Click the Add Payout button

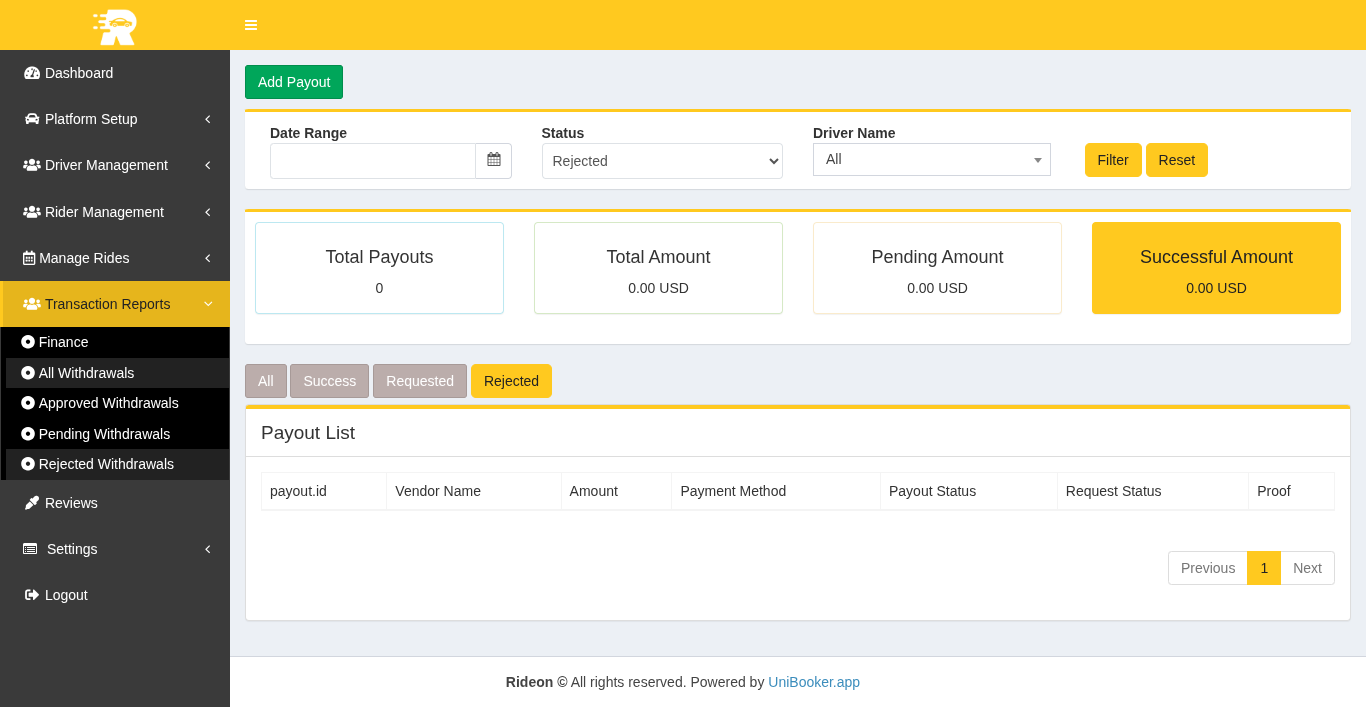click(294, 82)
